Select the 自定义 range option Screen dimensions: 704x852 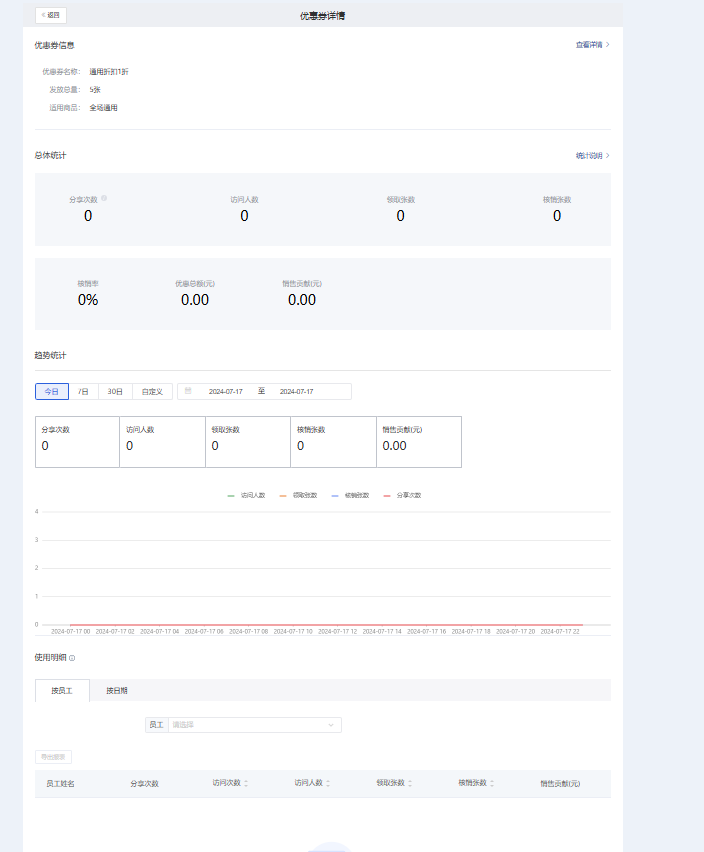coord(152,391)
